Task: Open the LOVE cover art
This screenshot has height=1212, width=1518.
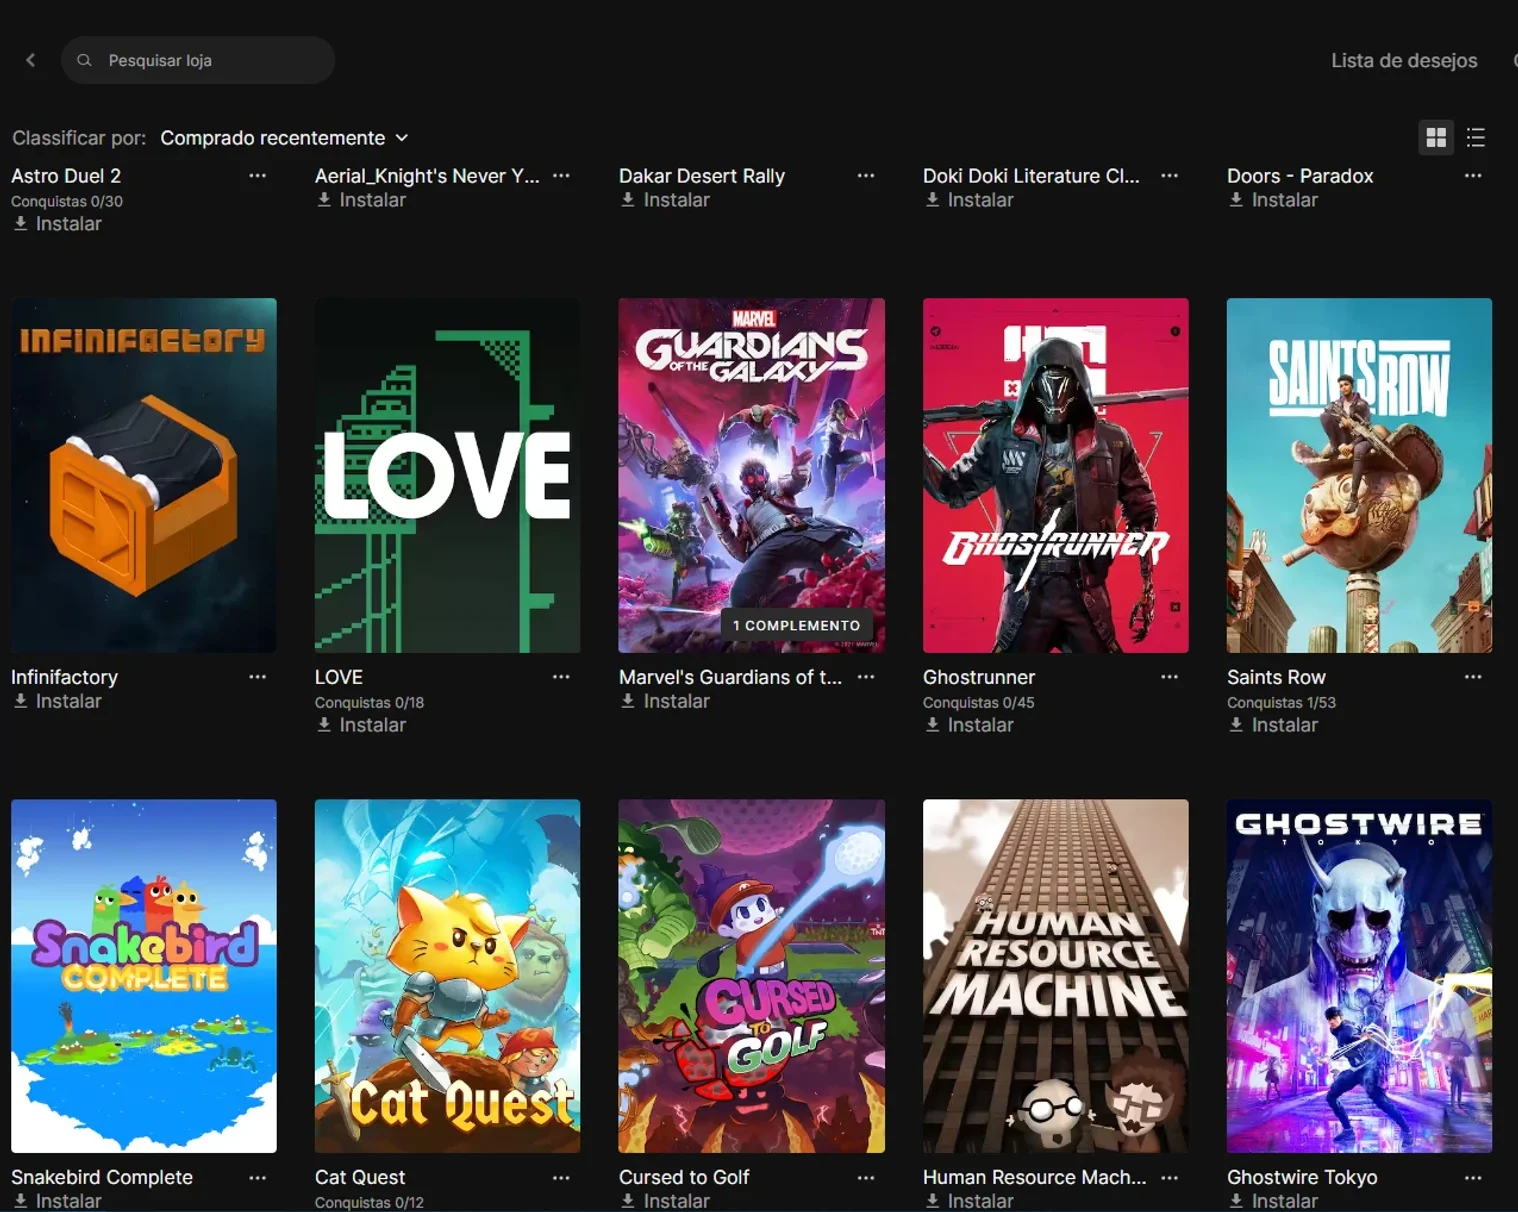Action: pyautogui.click(x=448, y=475)
